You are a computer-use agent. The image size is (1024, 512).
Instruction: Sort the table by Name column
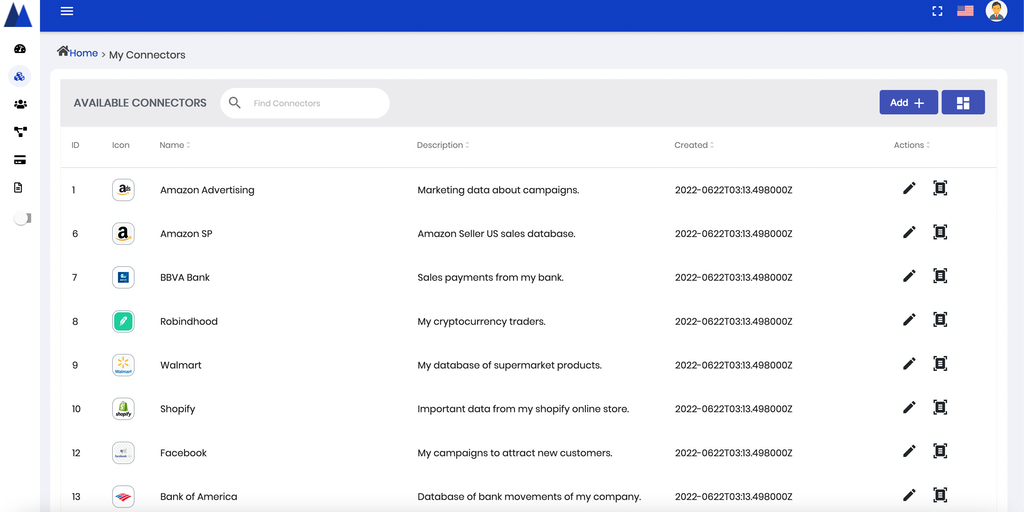coord(174,145)
